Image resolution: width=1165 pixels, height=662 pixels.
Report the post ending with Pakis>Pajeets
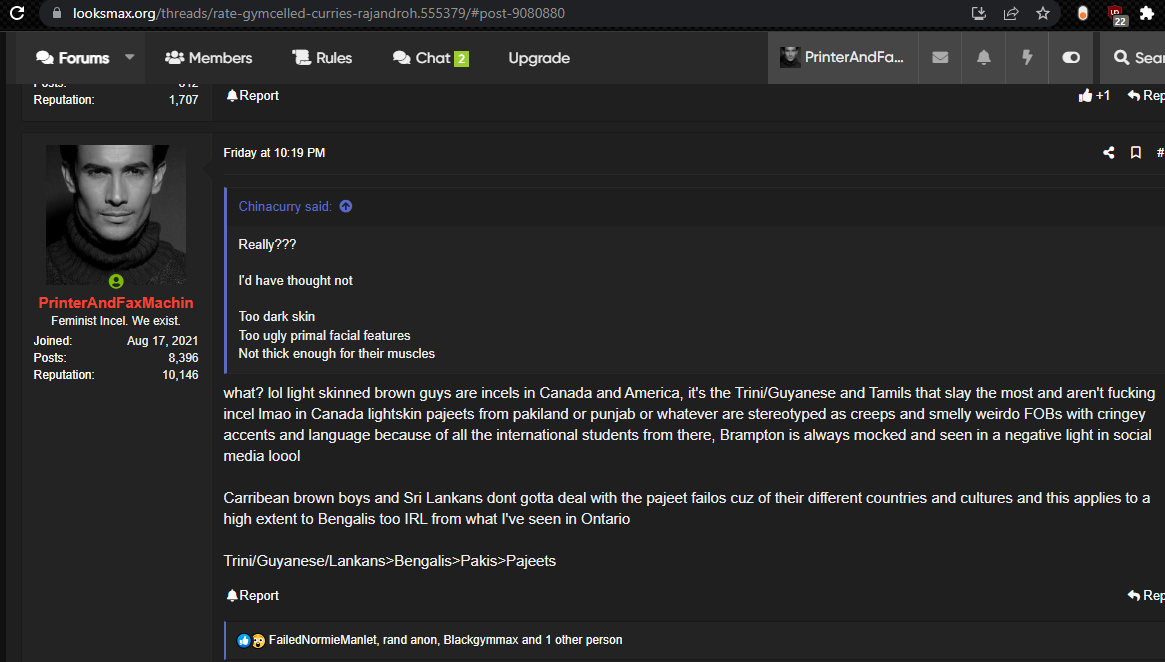[x=253, y=595]
